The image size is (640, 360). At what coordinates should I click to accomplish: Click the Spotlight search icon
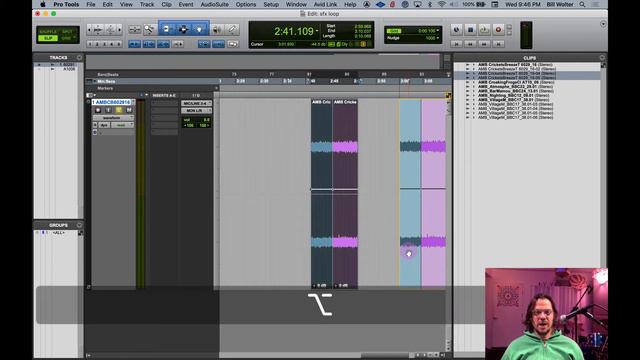582,4
